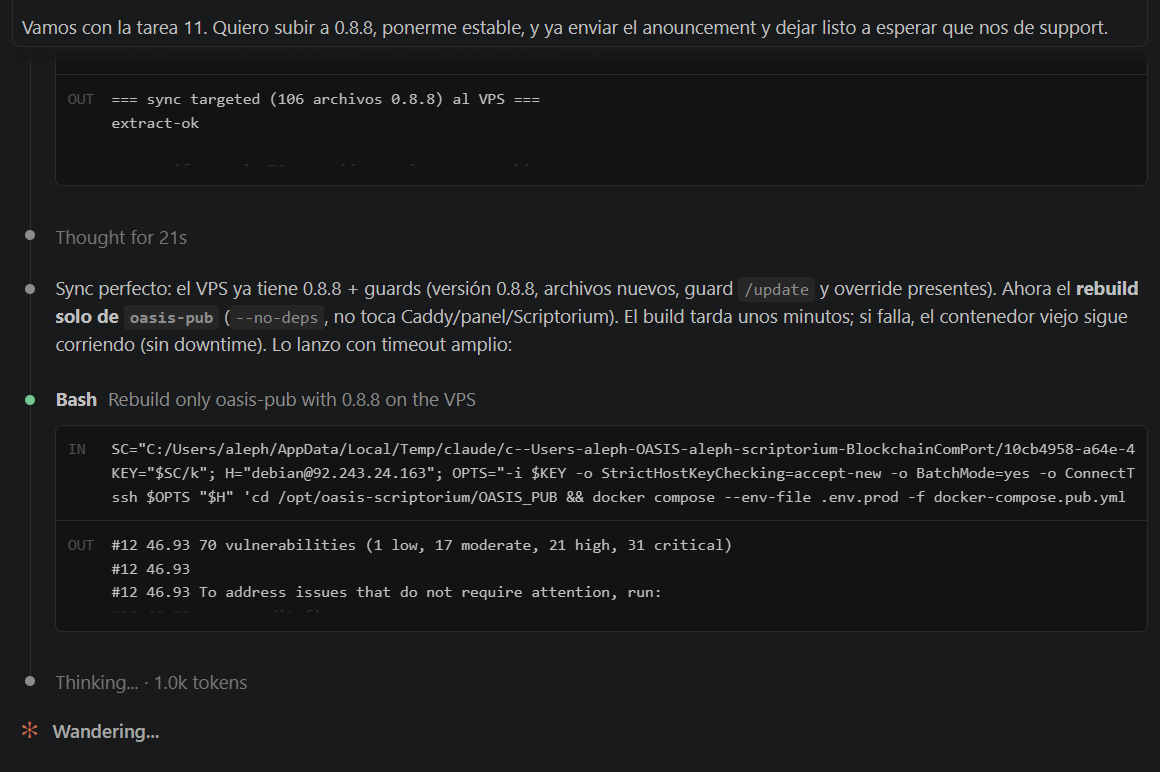This screenshot has height=772, width=1160.
Task: Click the bullet next to the Sync perfecto paragraph
Action: tap(30, 288)
